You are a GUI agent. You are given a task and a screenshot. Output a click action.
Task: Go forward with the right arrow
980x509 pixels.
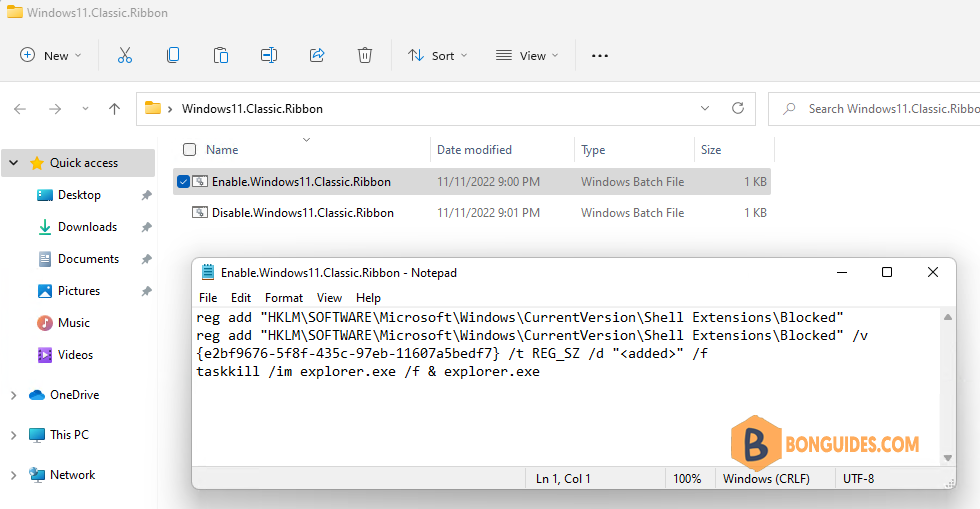click(x=55, y=109)
